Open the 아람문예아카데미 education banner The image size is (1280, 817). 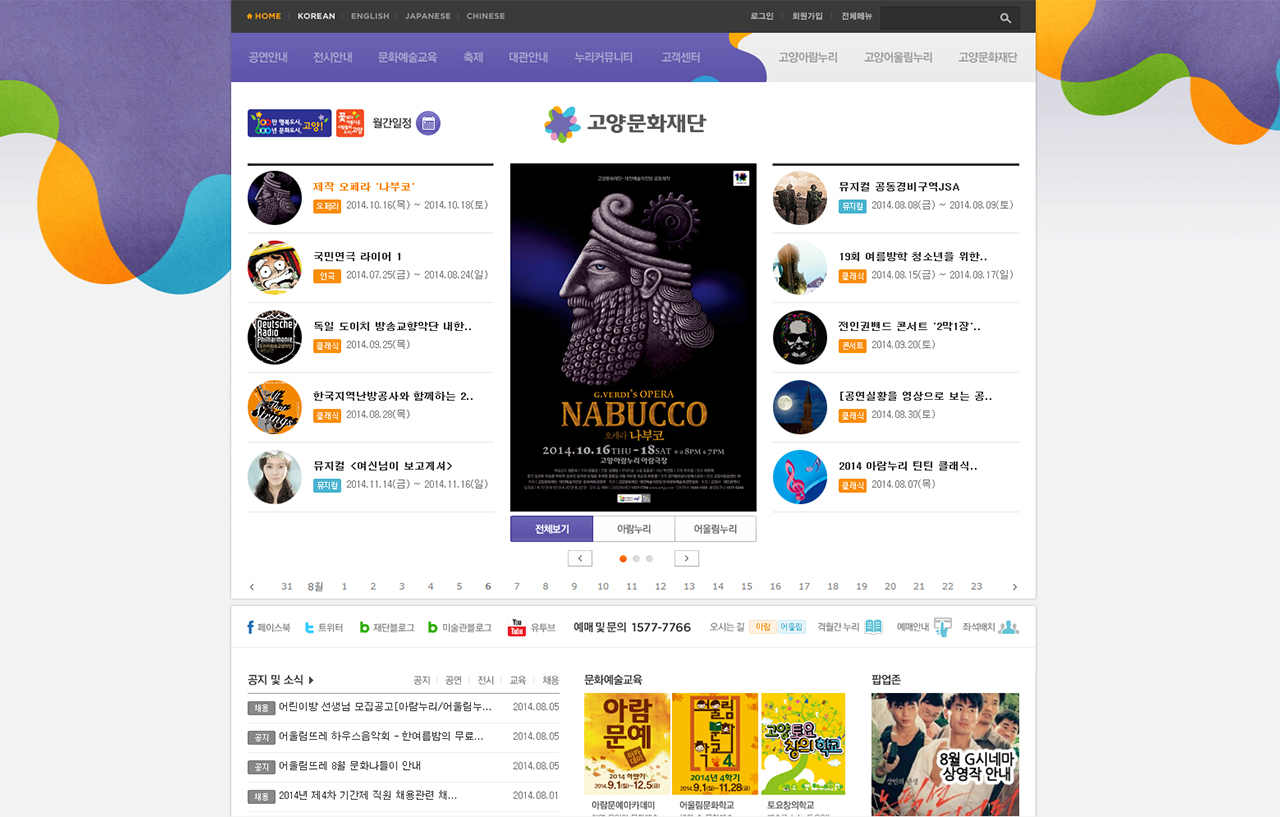(x=627, y=744)
